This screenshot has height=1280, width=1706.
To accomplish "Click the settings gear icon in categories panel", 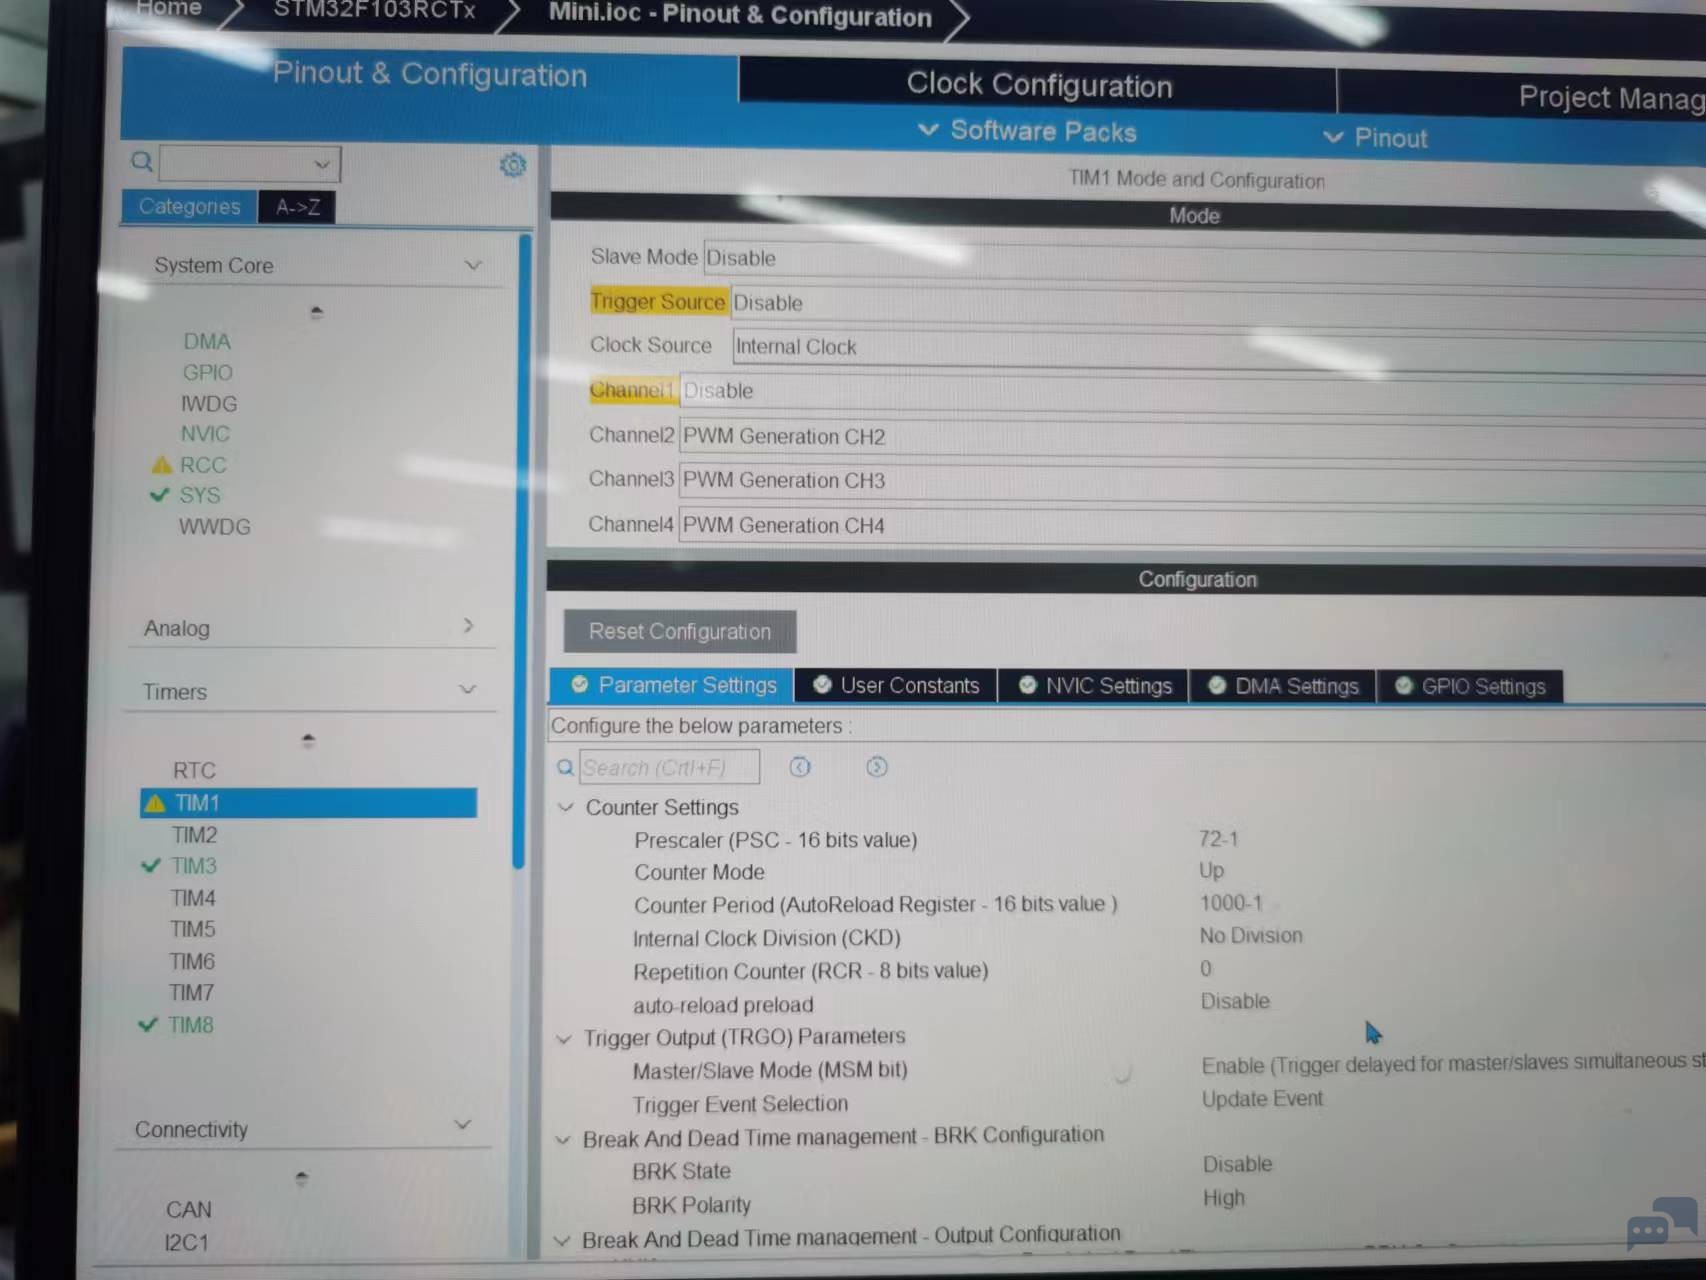I will point(513,165).
